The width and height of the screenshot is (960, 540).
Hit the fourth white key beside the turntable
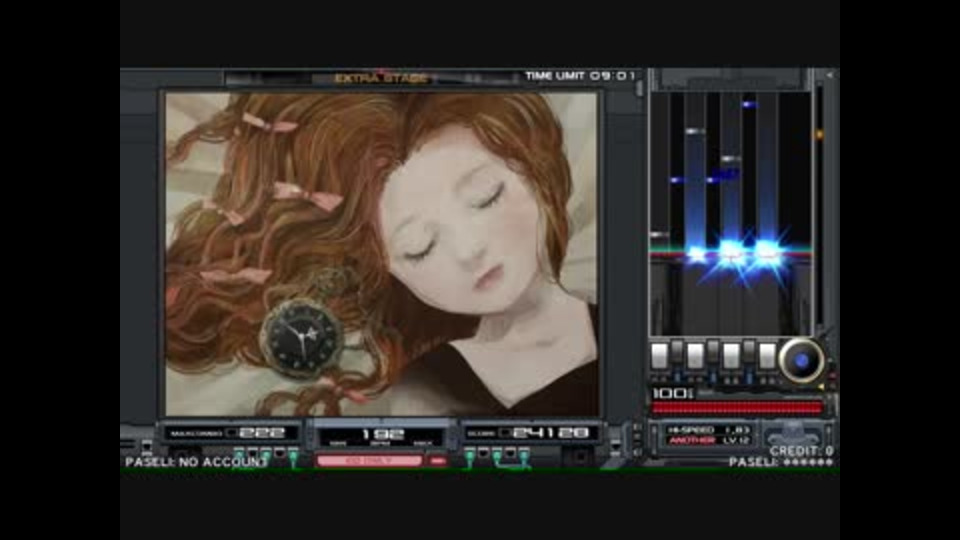click(767, 356)
